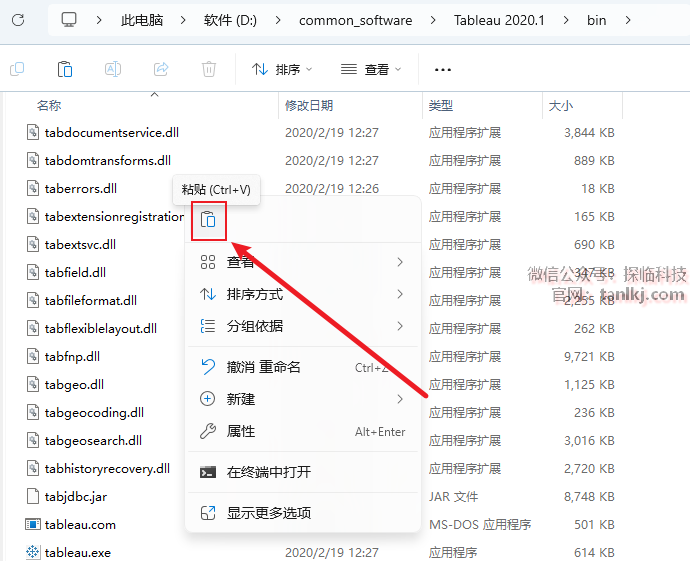Image resolution: width=690 pixels, height=561 pixels.
Task: Expand chevron after common_software breadcrumb
Action: tap(433, 20)
